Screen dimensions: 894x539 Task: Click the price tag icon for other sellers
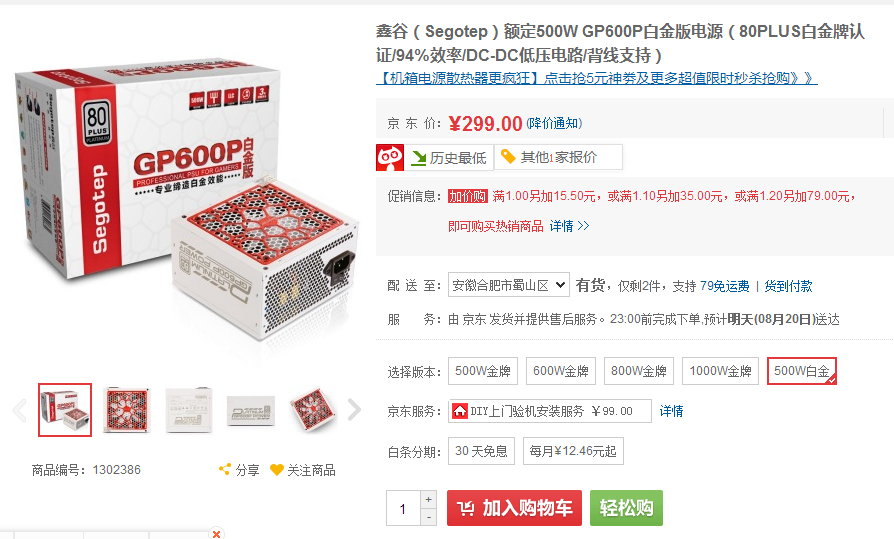click(x=507, y=157)
